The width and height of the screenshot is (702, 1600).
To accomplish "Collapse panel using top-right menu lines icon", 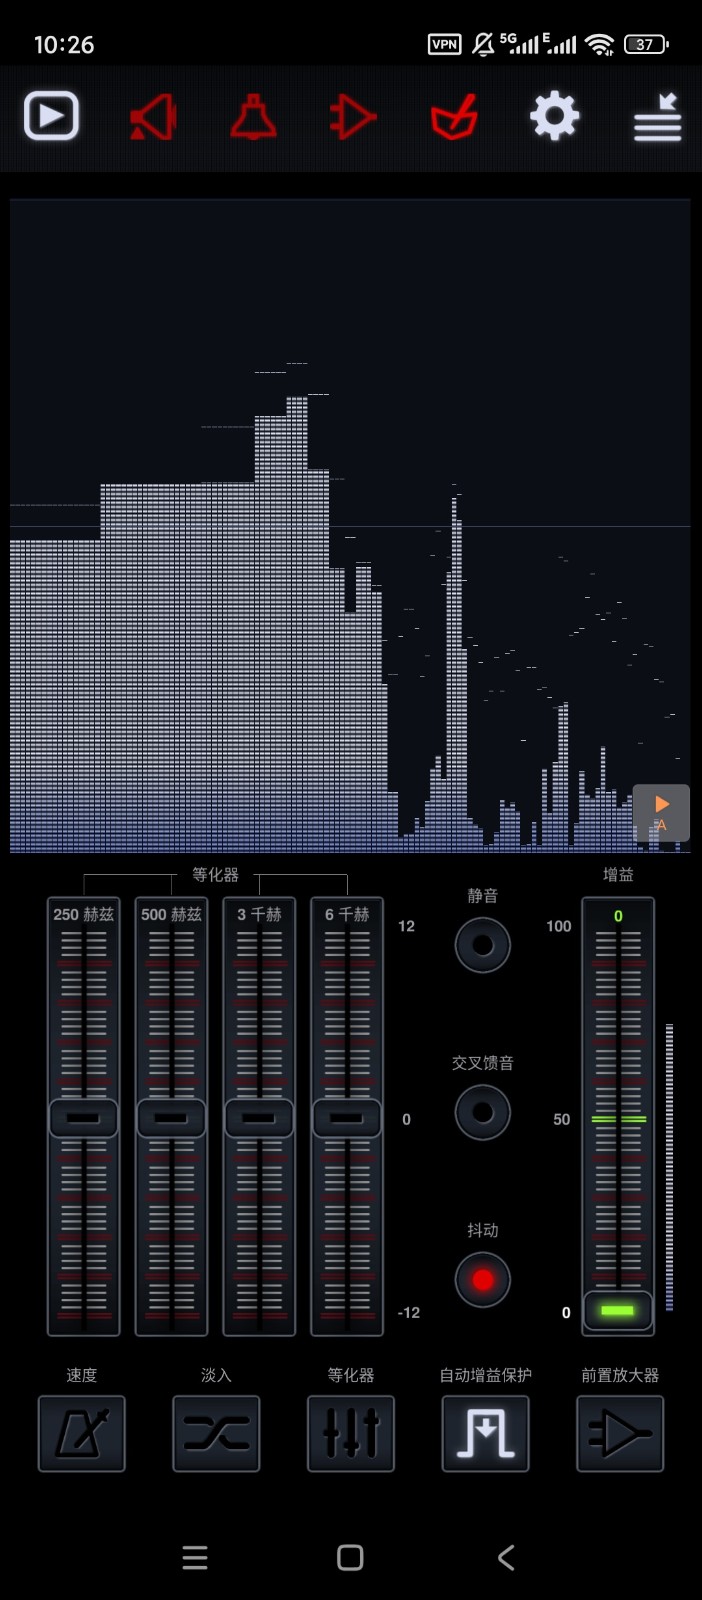I will (x=657, y=118).
